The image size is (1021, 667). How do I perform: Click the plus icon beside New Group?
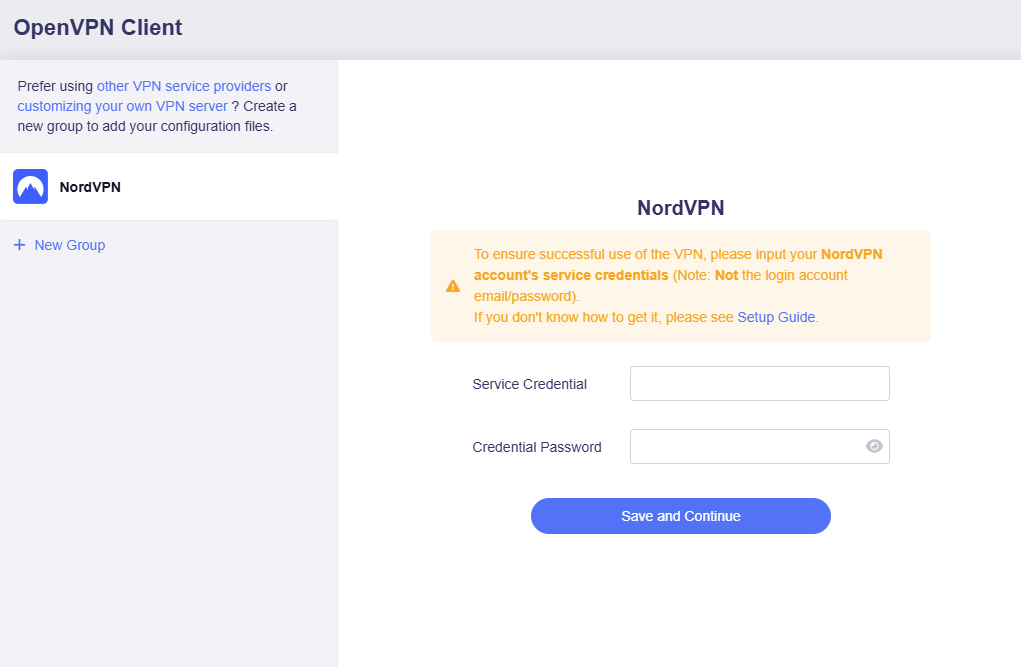click(19, 245)
